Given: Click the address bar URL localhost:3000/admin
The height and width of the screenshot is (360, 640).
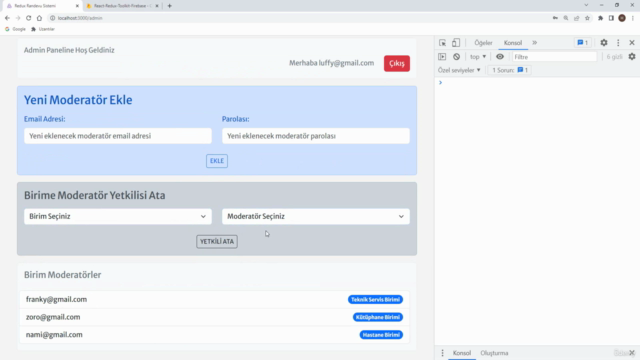Looking at the screenshot, I should coord(80,18).
